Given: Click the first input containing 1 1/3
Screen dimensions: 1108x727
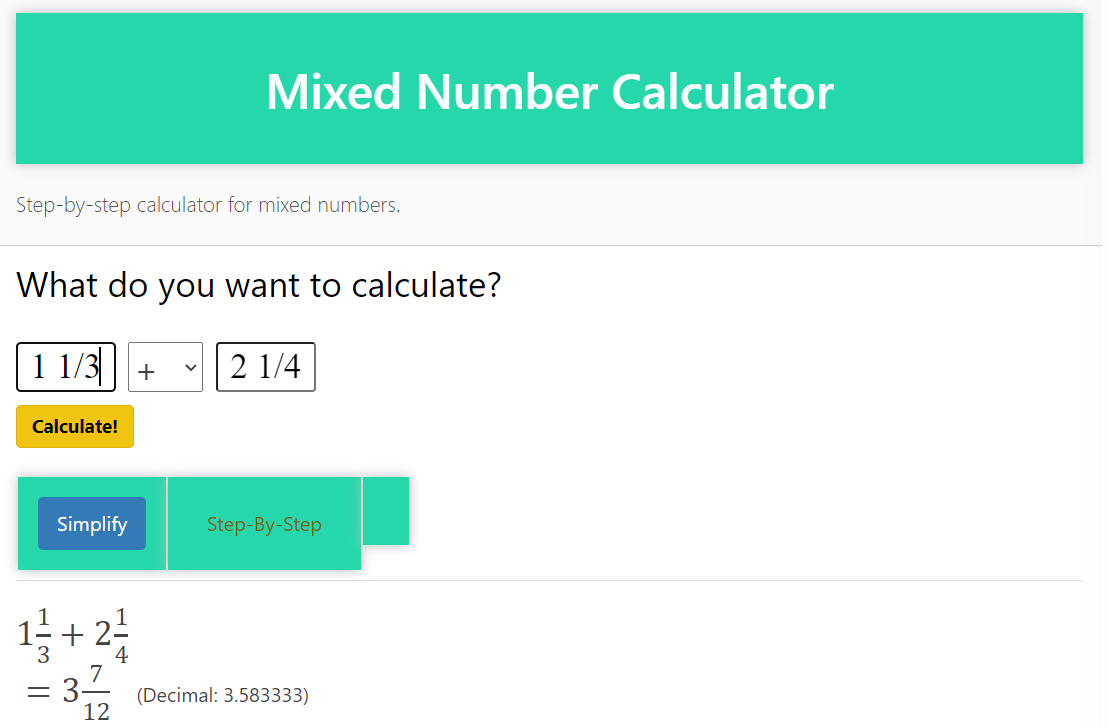Looking at the screenshot, I should [x=66, y=367].
